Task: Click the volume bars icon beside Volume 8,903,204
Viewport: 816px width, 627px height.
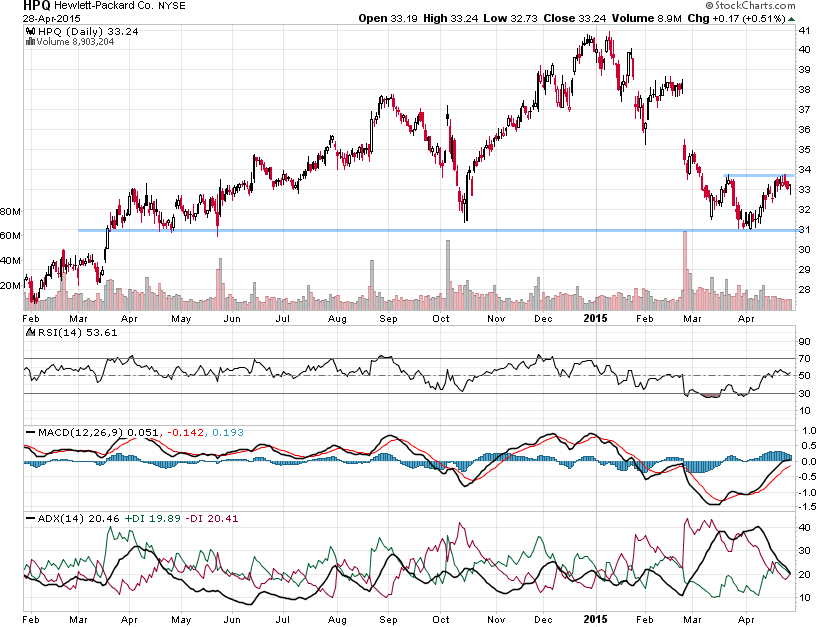Action: 30,42
